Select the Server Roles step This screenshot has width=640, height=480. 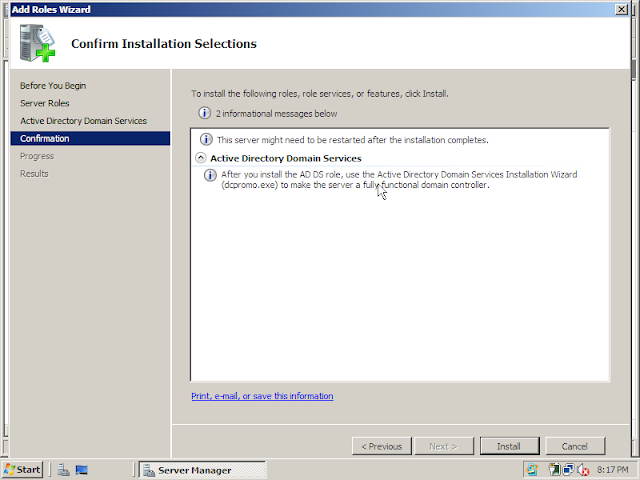[x=45, y=103]
